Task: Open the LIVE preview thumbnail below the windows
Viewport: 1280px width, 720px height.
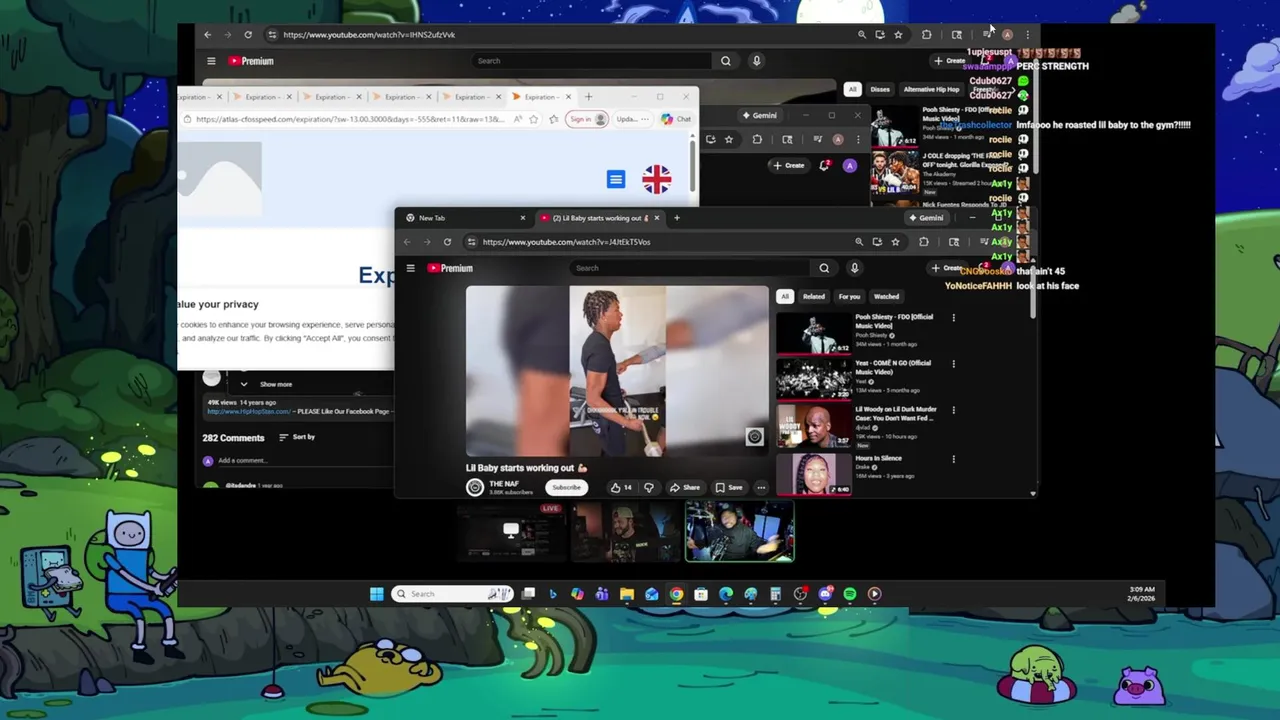Action: click(510, 532)
